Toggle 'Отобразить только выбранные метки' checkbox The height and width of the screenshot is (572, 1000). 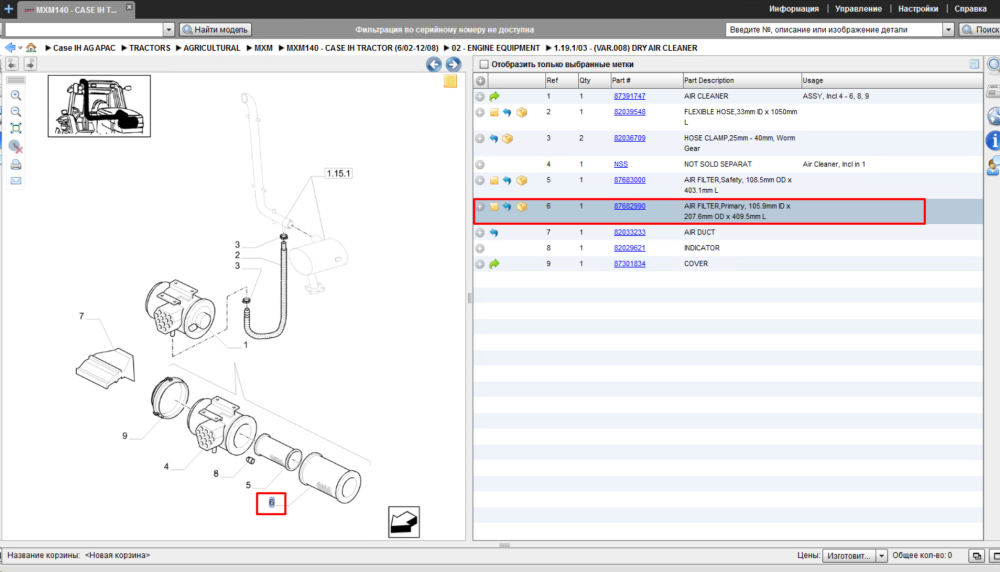tap(484, 64)
